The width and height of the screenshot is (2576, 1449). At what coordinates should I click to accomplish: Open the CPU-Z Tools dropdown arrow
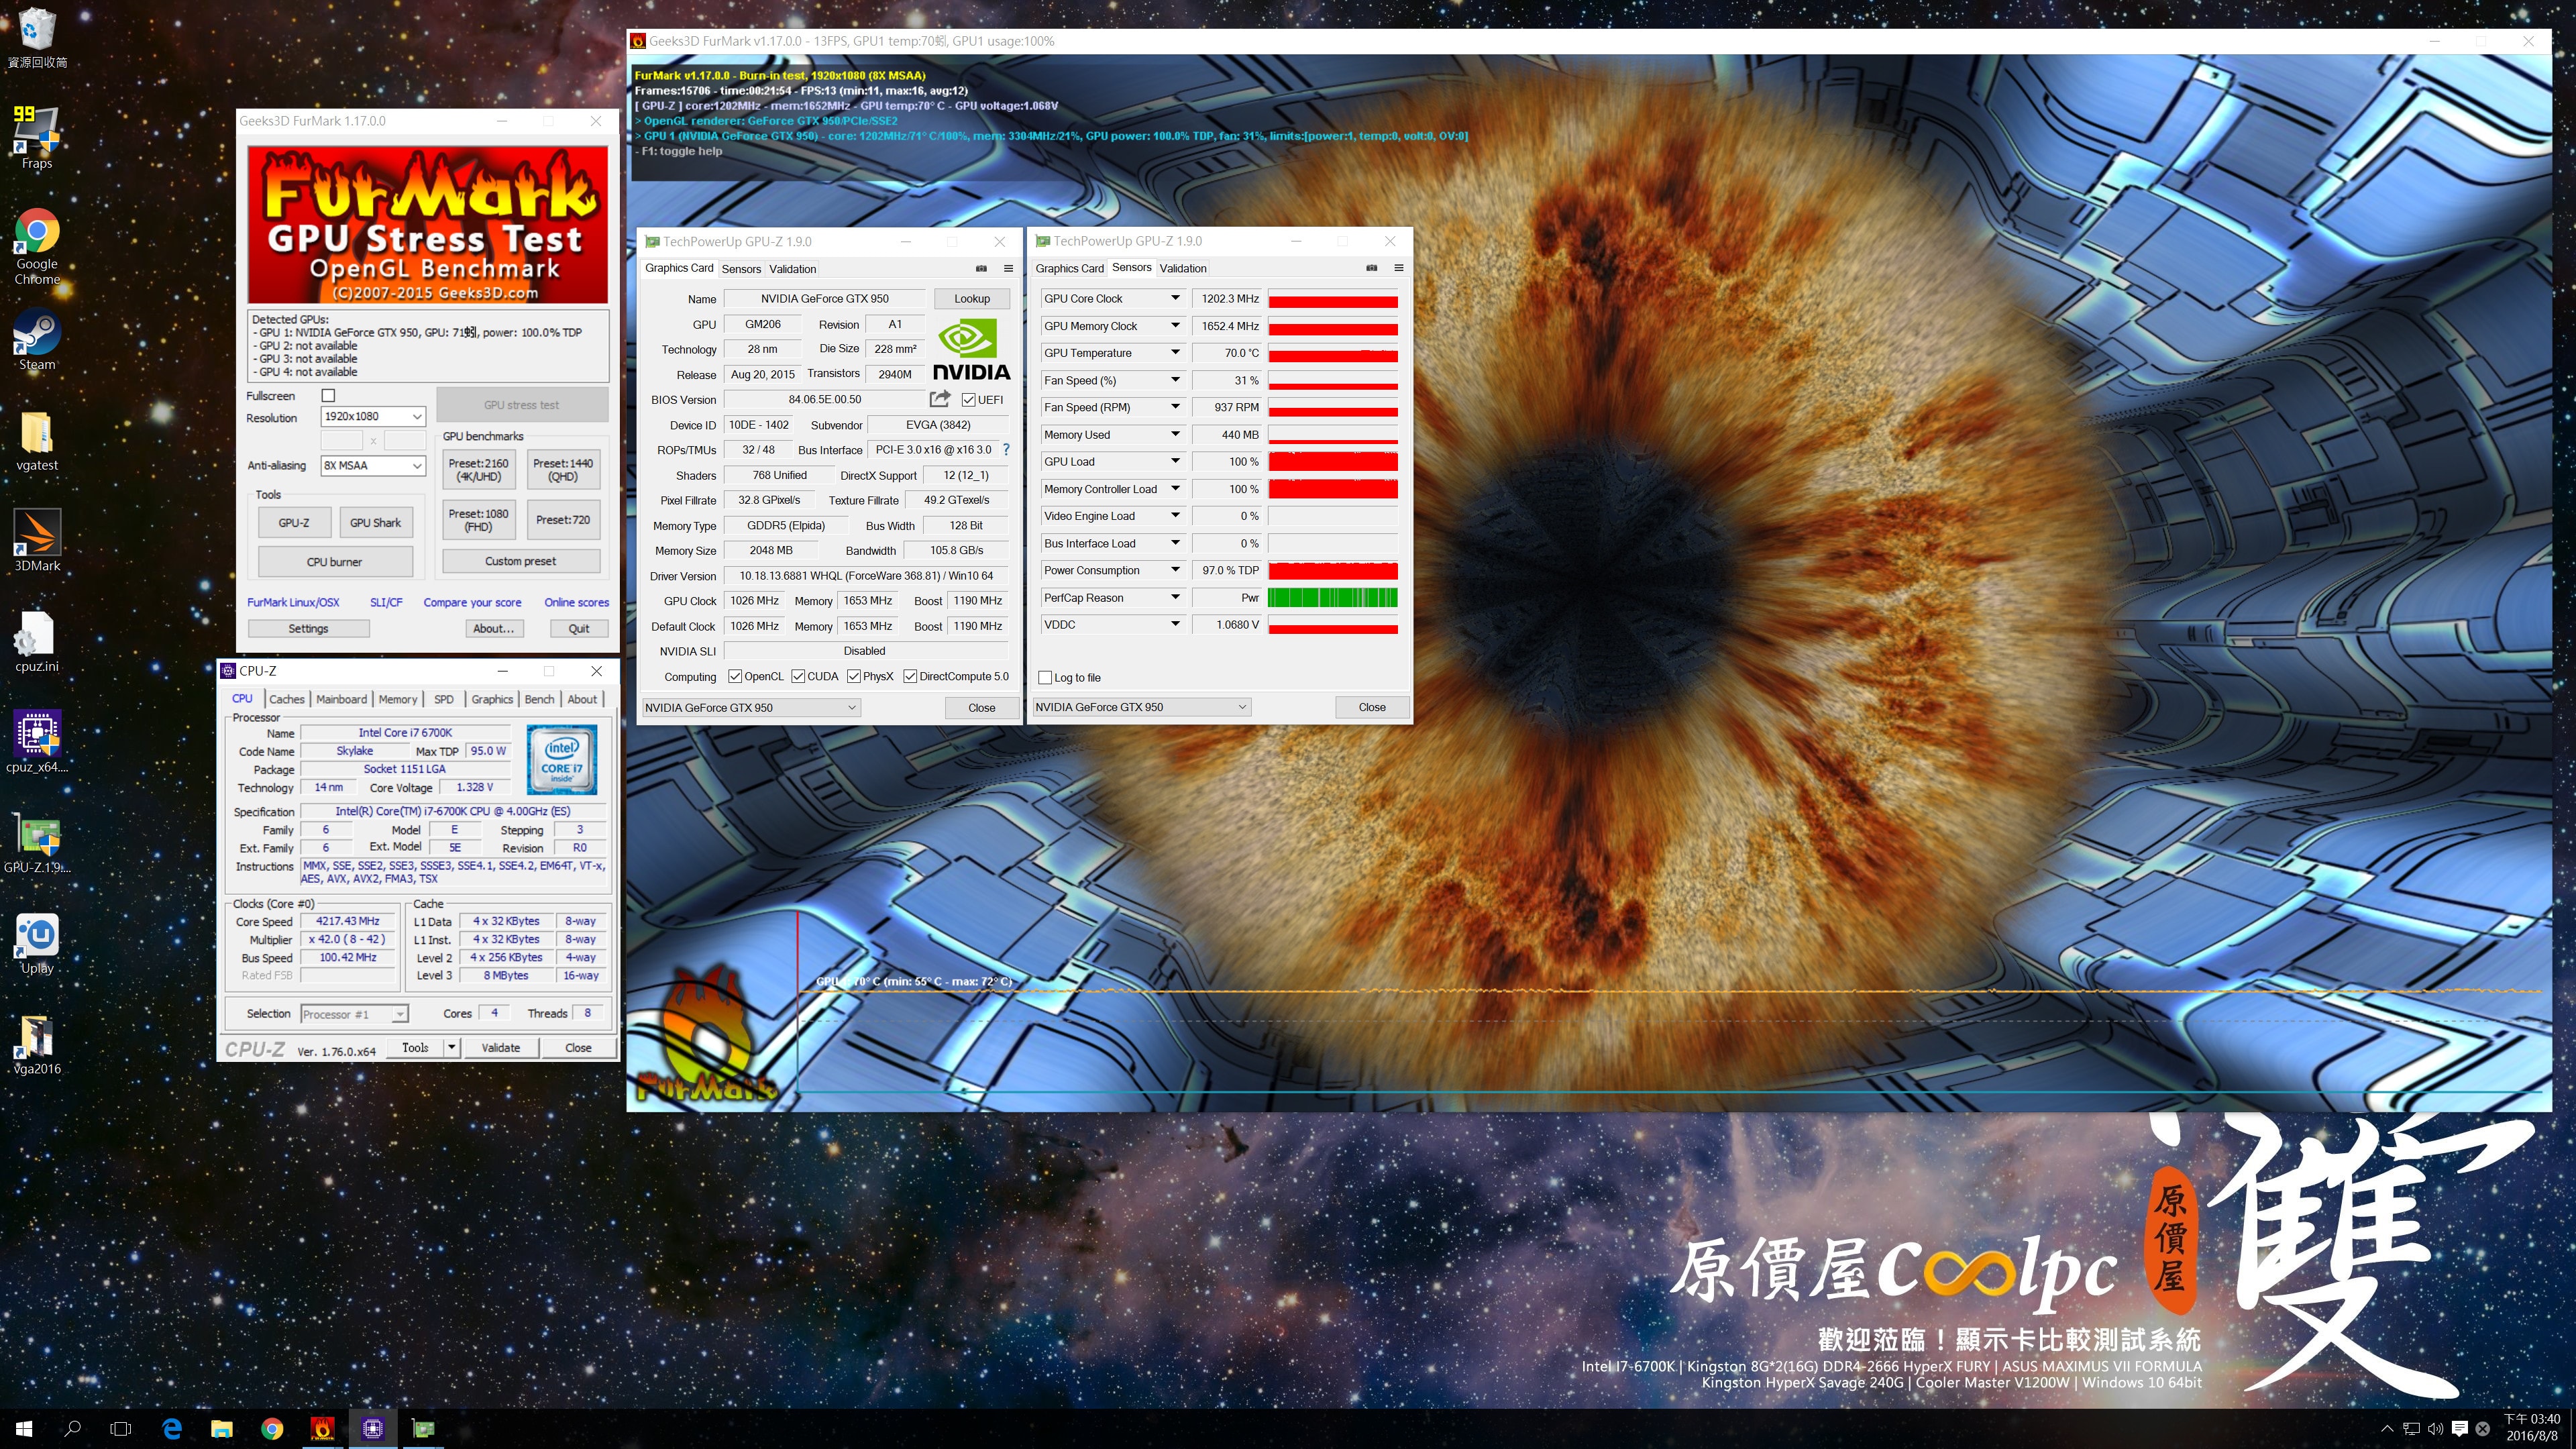452,1047
